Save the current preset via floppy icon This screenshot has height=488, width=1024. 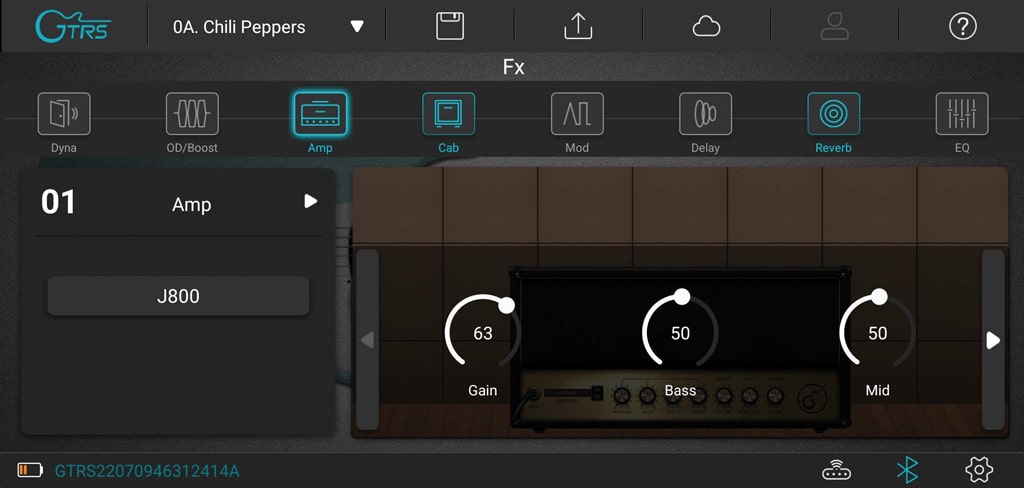click(x=450, y=27)
